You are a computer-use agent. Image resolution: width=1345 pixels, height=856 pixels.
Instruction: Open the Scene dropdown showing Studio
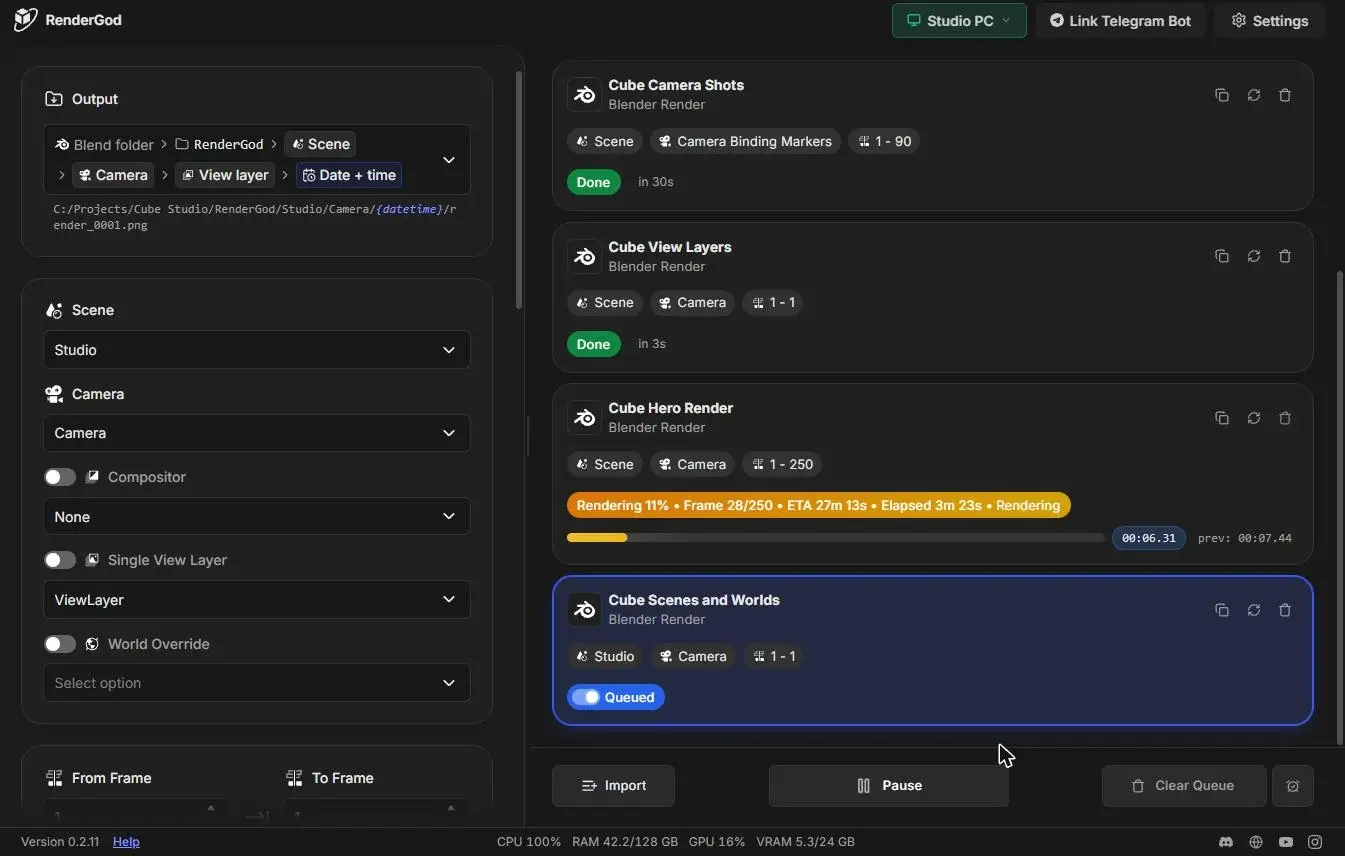pos(256,350)
